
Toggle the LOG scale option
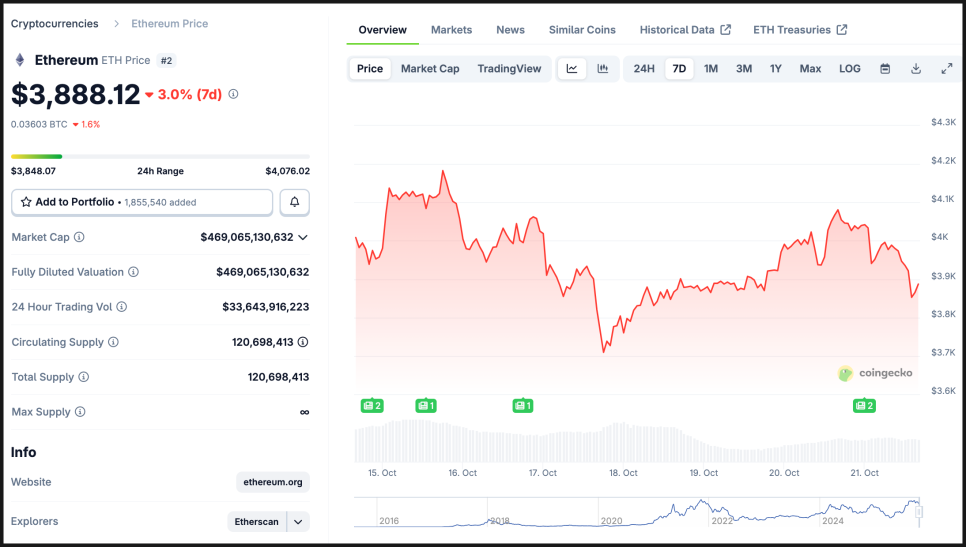(850, 69)
